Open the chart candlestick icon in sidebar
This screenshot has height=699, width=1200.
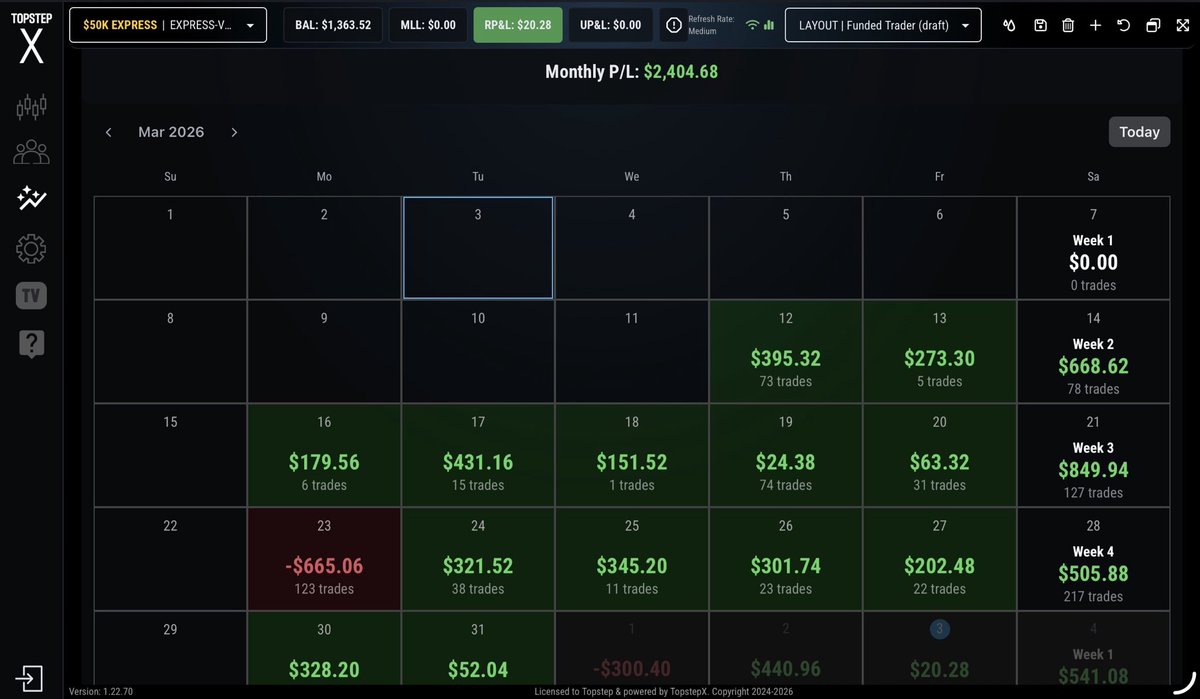coord(32,107)
